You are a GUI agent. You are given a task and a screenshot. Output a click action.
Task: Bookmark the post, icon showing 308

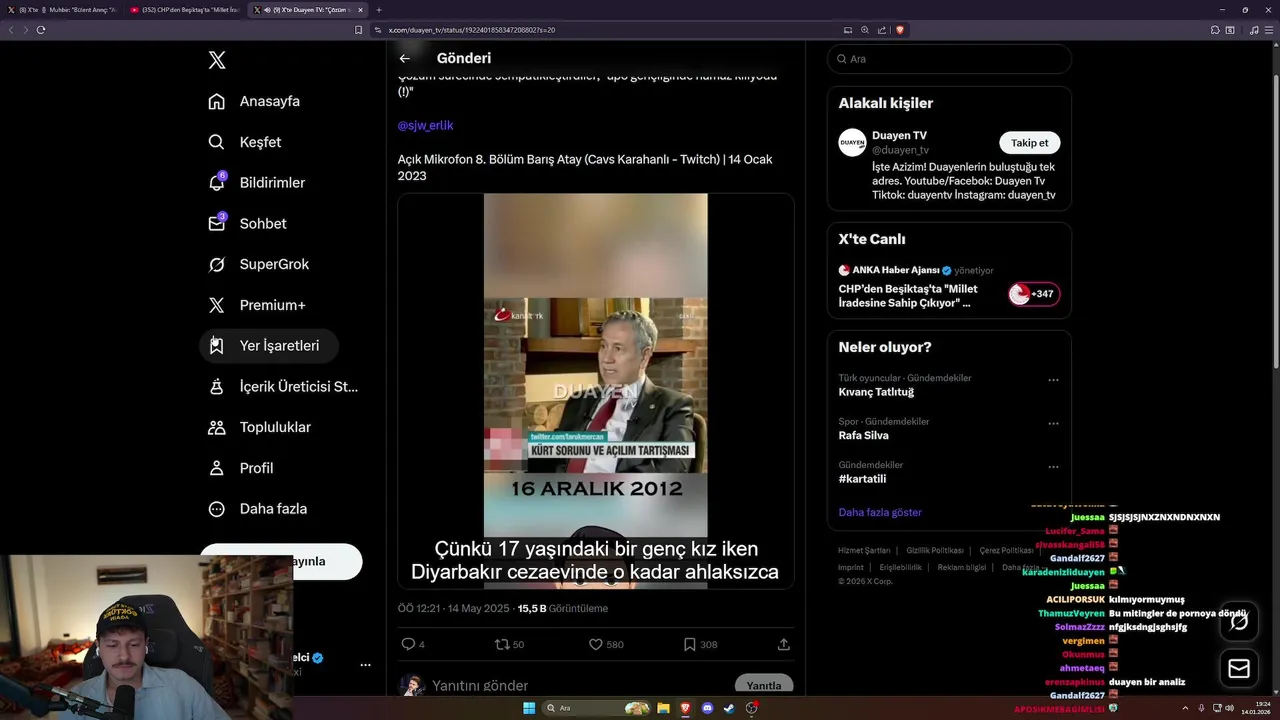689,644
